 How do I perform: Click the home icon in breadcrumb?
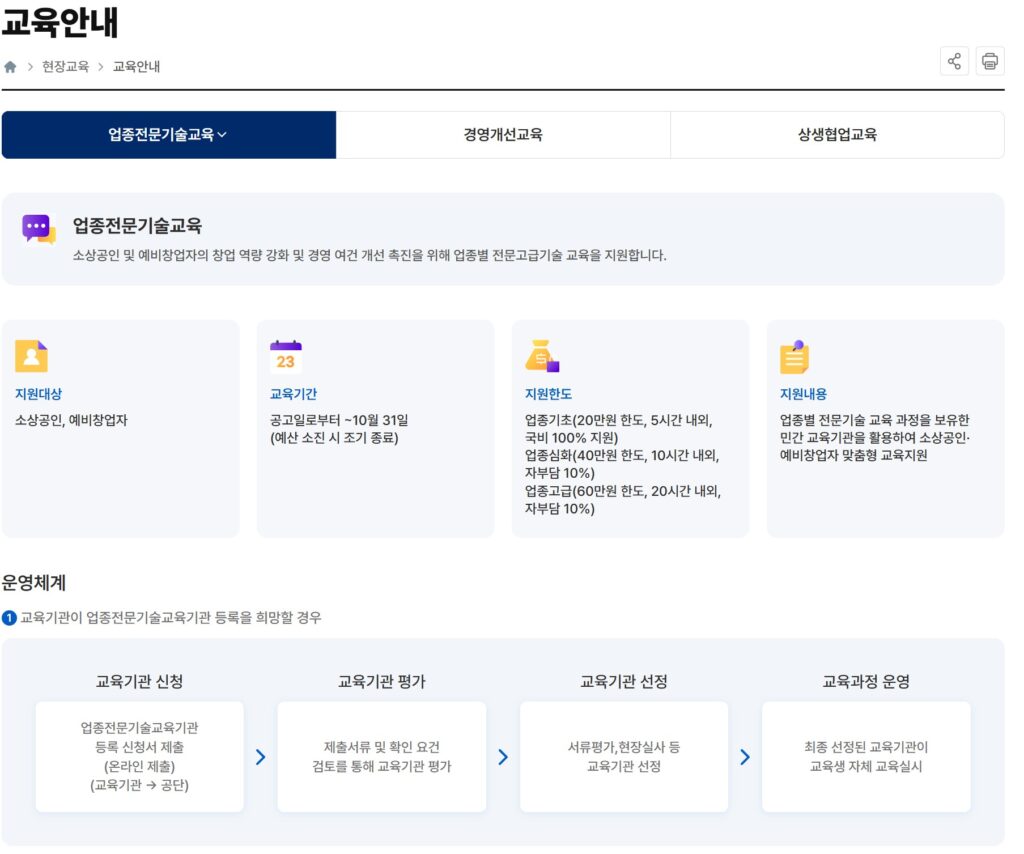pyautogui.click(x=10, y=67)
